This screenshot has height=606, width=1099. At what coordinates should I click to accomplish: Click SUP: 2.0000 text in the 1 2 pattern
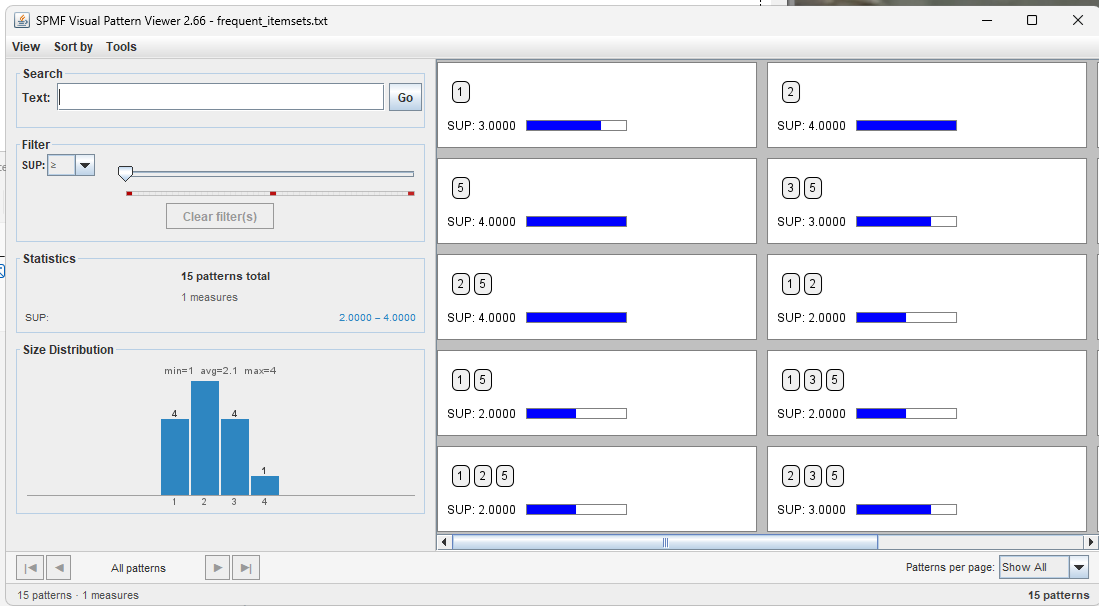tap(812, 317)
